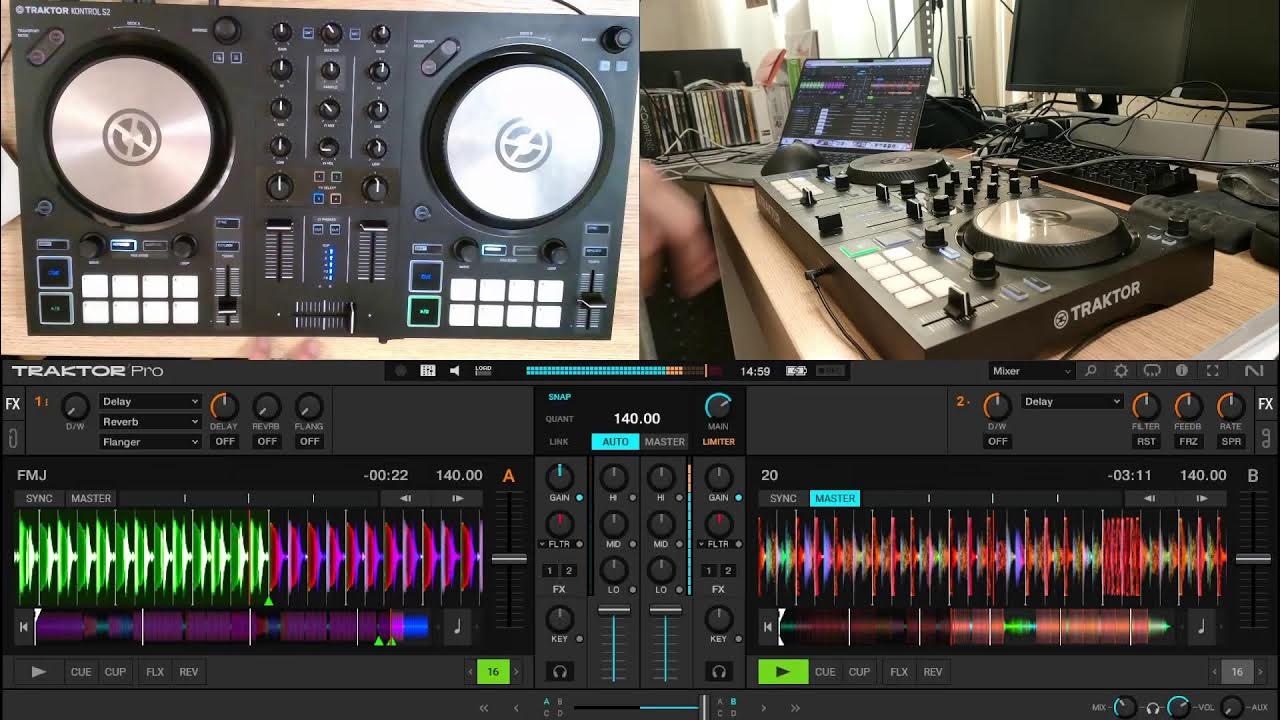Click the quantize note icon on Deck A

pos(457,627)
